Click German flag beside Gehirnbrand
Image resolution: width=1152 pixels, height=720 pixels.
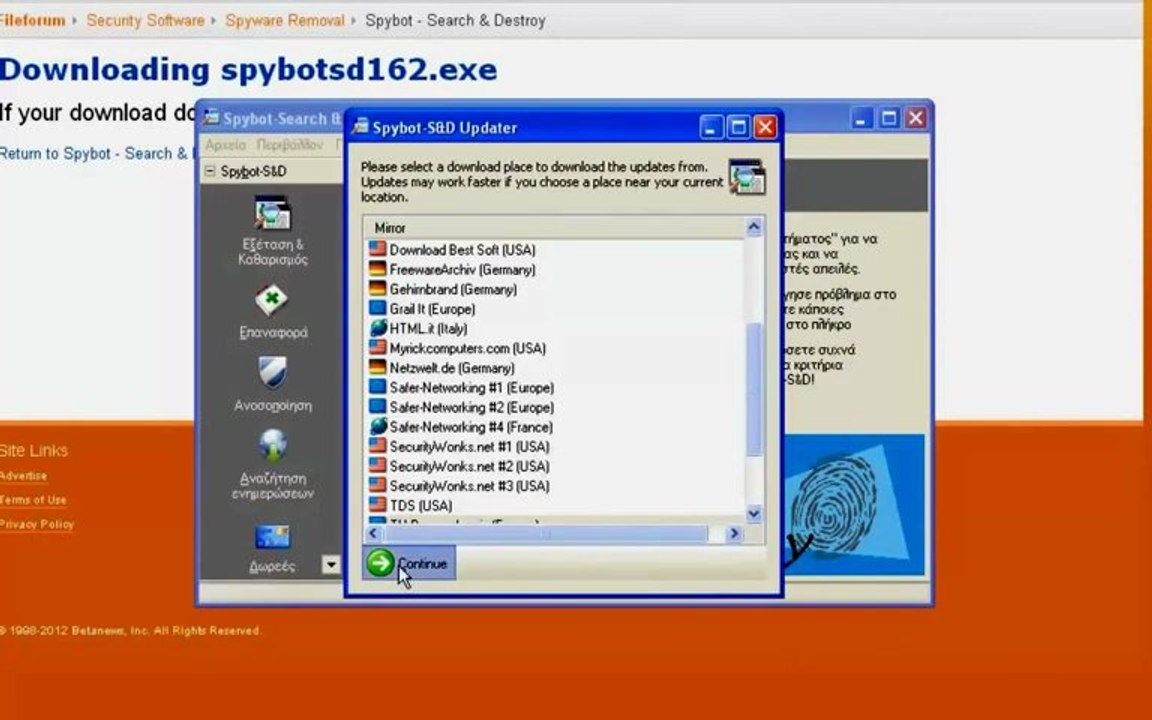click(x=378, y=289)
